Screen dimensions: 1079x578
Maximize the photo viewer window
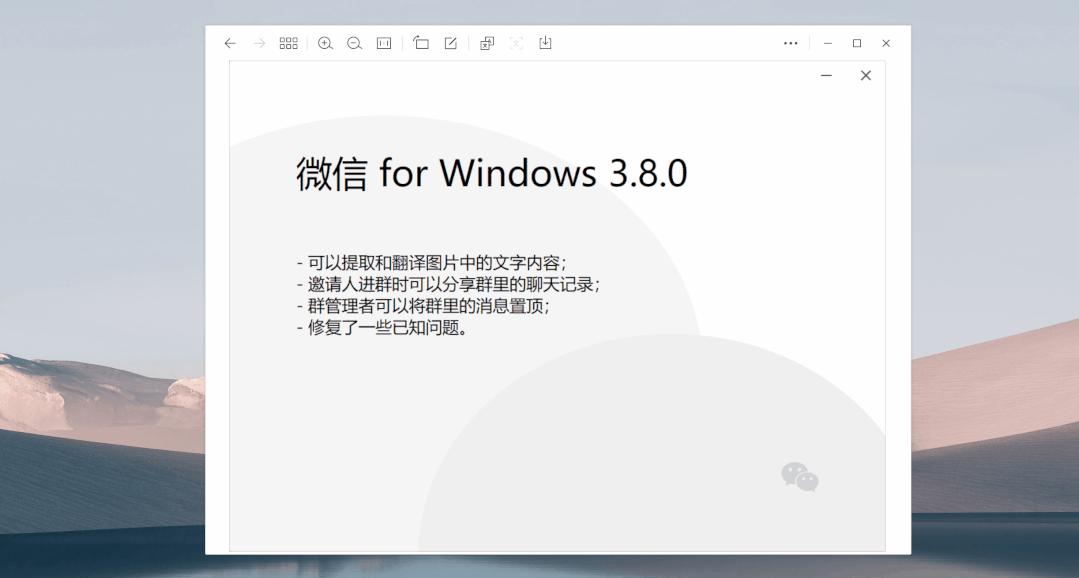[x=855, y=43]
